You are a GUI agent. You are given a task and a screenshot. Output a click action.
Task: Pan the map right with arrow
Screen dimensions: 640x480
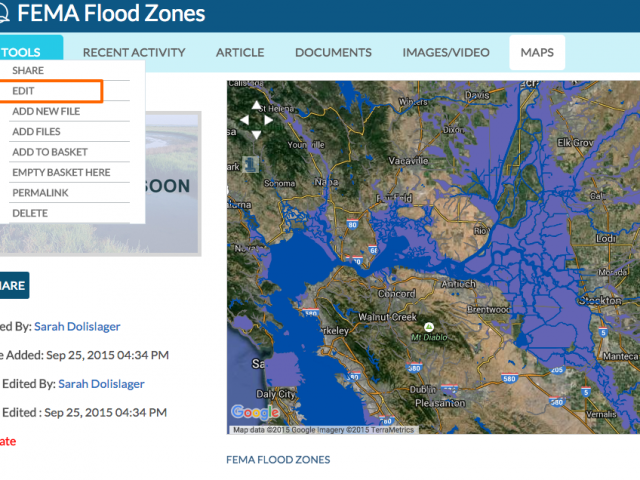pos(268,120)
